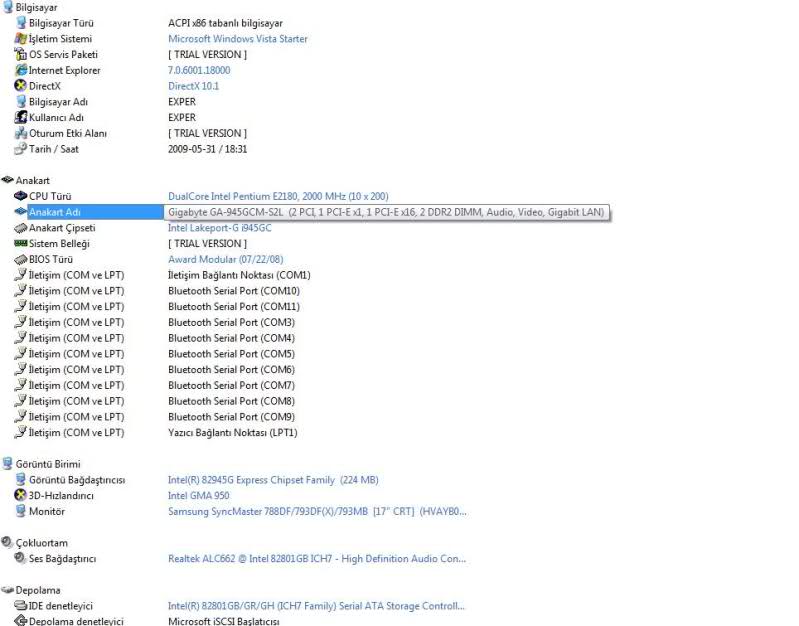The image size is (799, 626).
Task: Open the DualCore Intel Pentium E2180 link
Action: (x=278, y=196)
